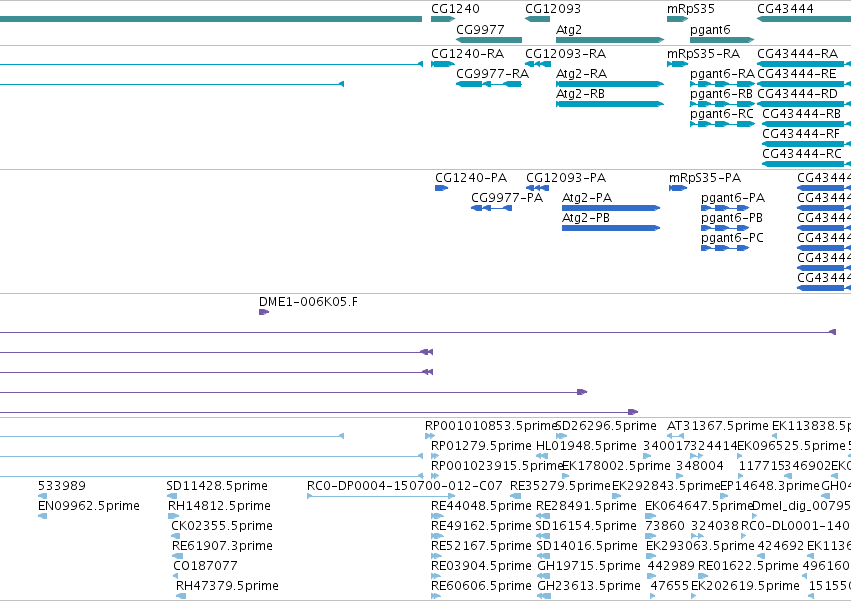The image size is (851, 601).
Task: Click the CG9977 gene label
Action: 480,29
